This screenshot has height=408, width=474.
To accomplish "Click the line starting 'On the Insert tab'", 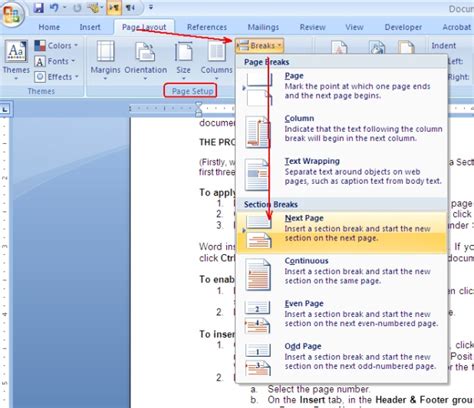I will [370, 400].
